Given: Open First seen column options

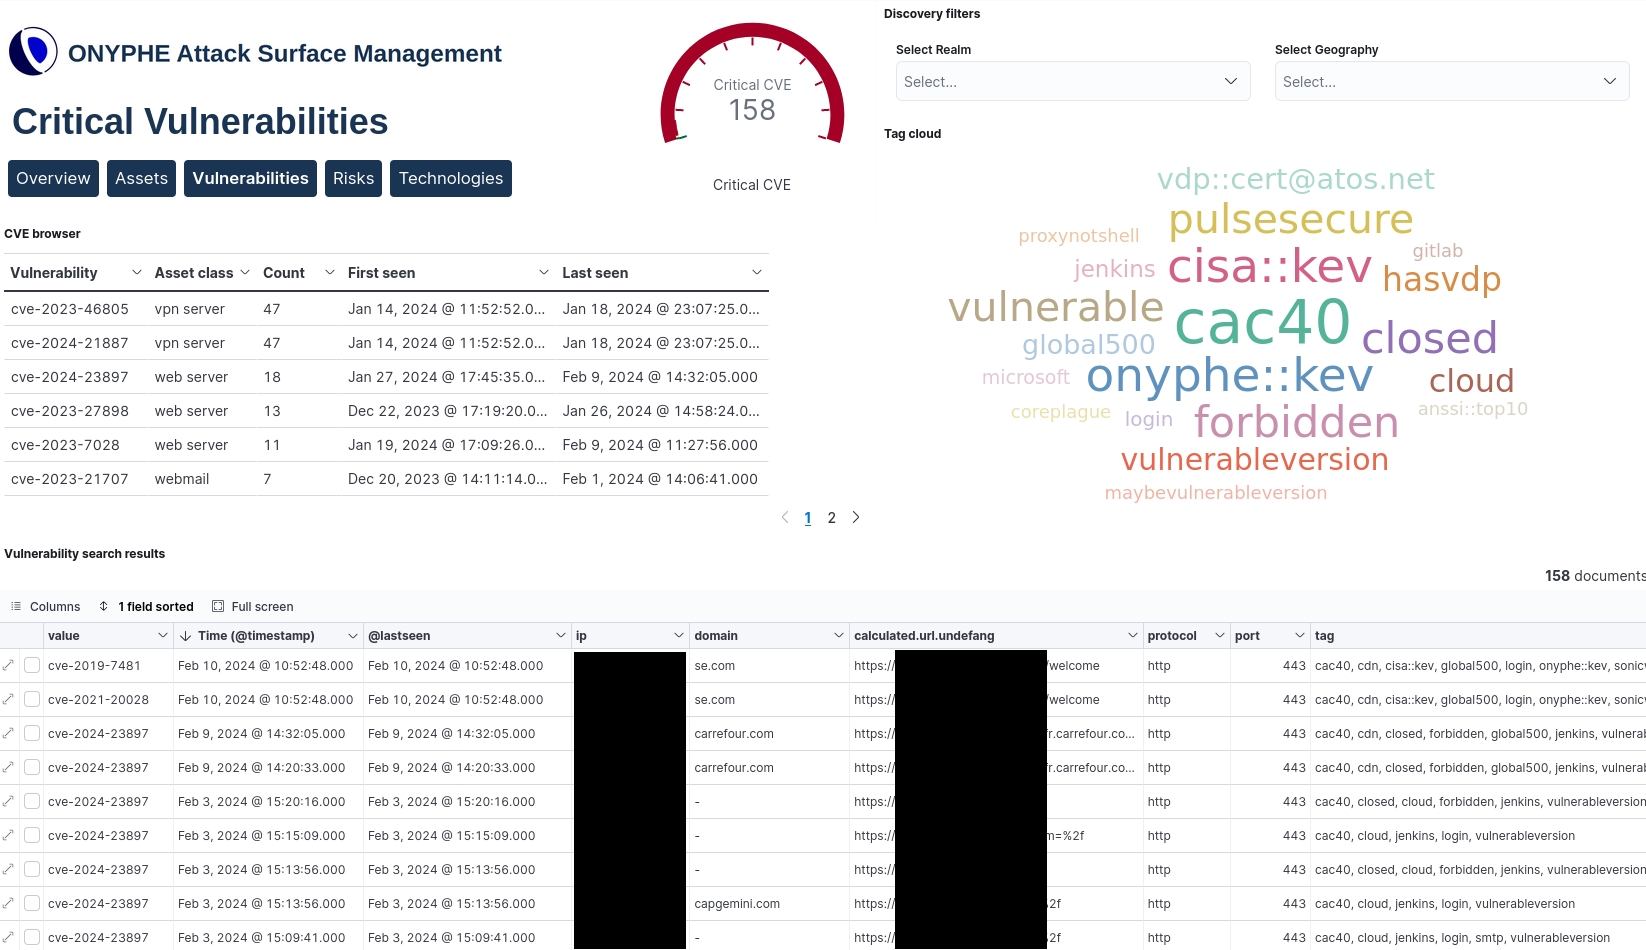Looking at the screenshot, I should [x=543, y=273].
